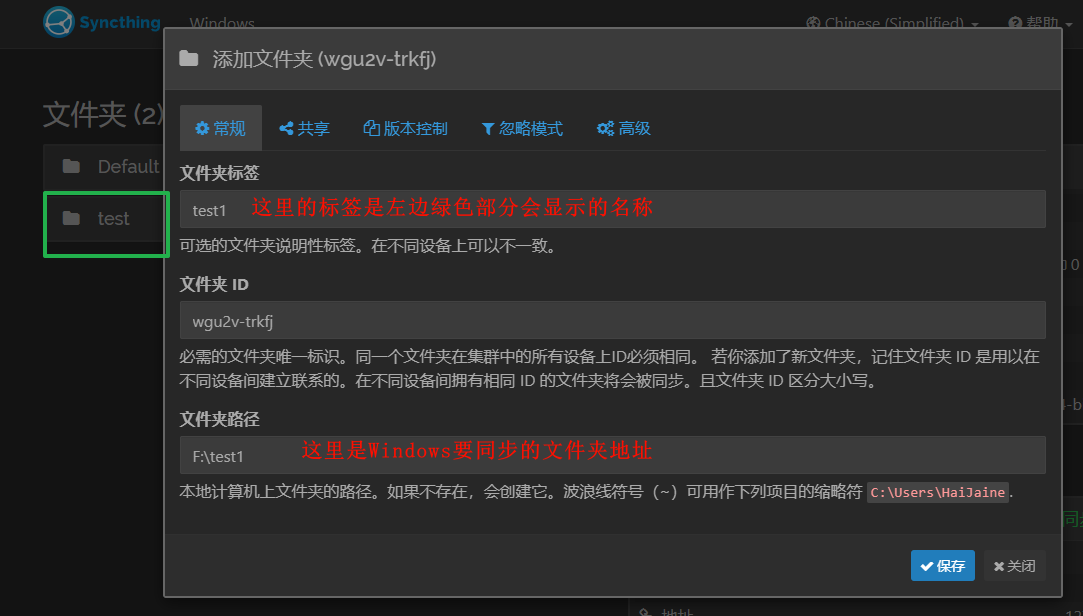The height and width of the screenshot is (616, 1083).
Task: Click the gear icon on 常规 tab
Action: (x=202, y=128)
